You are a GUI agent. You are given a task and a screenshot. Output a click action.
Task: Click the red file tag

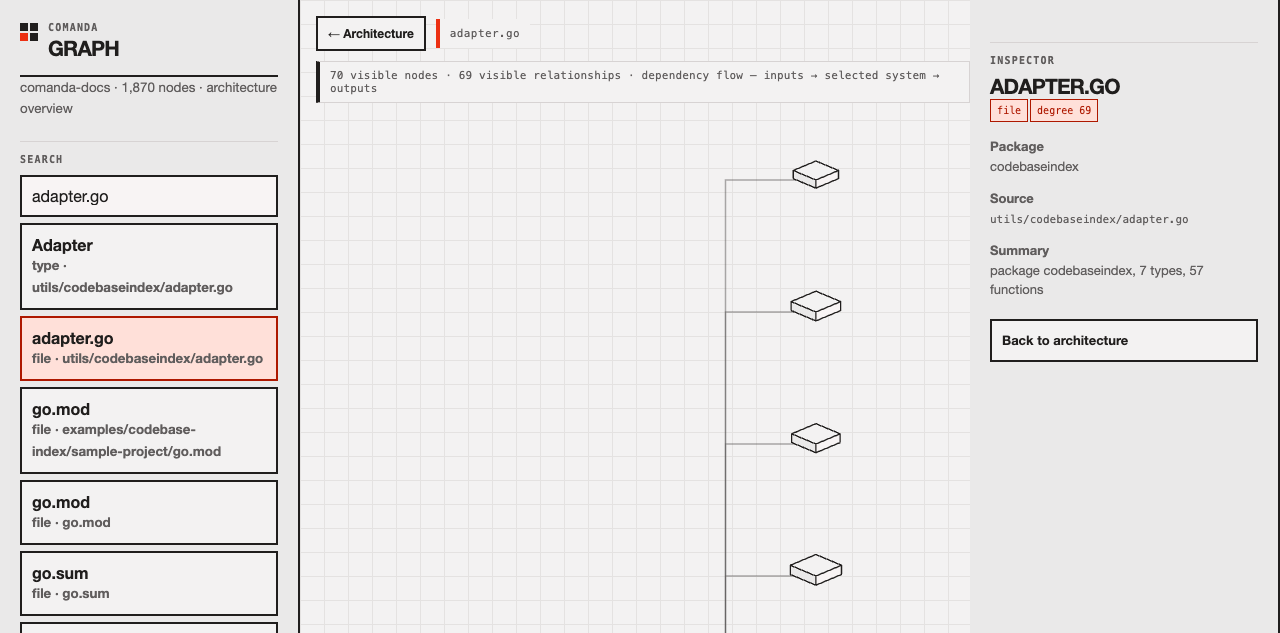coord(1009,110)
